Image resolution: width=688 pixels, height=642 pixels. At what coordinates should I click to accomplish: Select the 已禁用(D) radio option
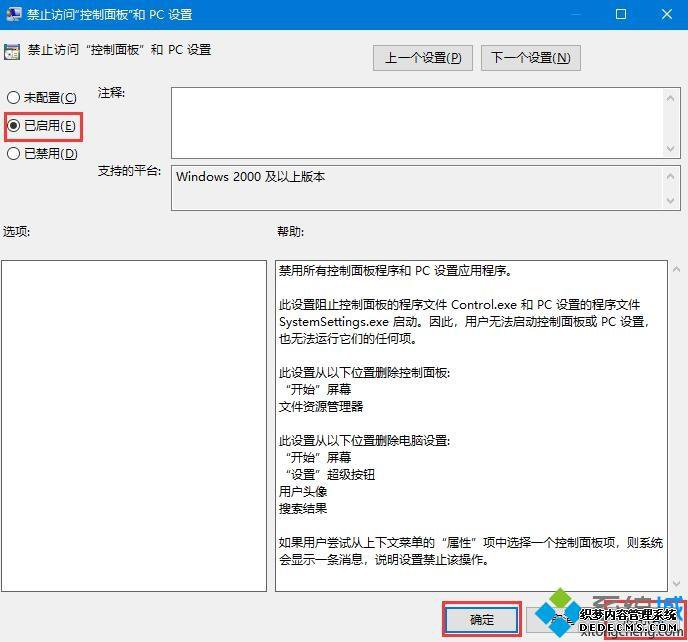(x=43, y=154)
